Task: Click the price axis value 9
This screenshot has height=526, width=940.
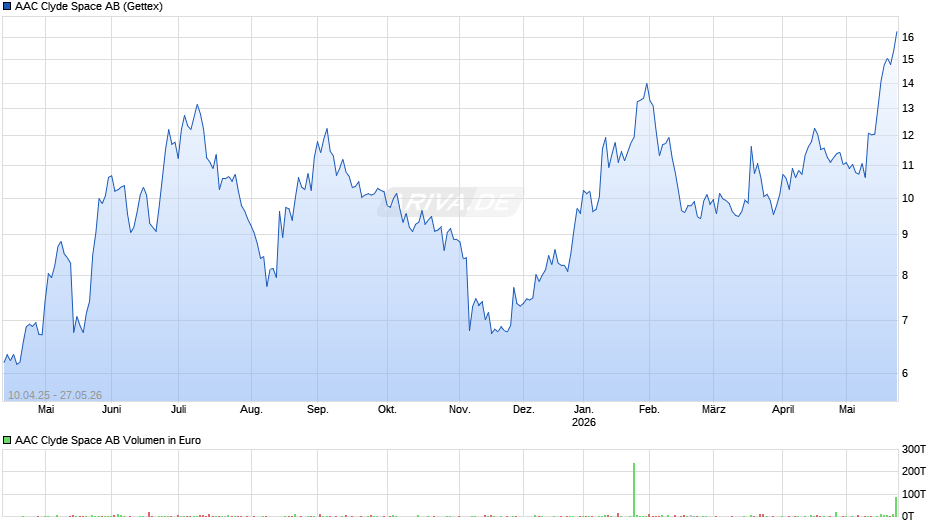Action: pyautogui.click(x=905, y=235)
